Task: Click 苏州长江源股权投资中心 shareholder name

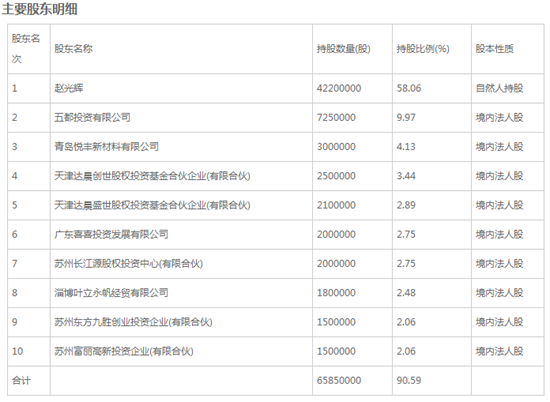Action: [x=128, y=263]
